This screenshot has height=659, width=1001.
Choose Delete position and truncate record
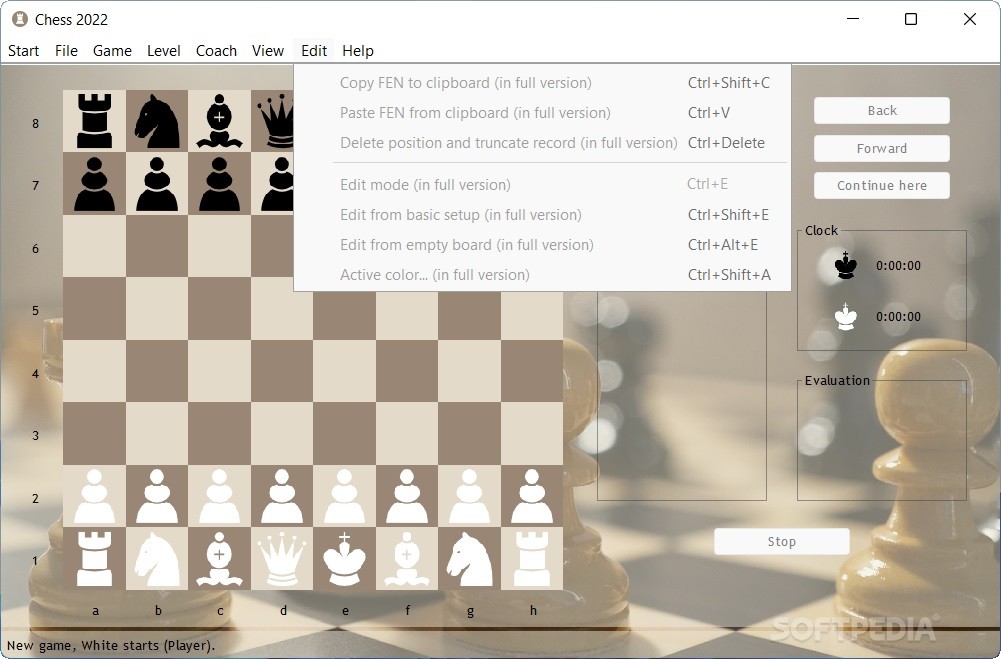coord(542,143)
